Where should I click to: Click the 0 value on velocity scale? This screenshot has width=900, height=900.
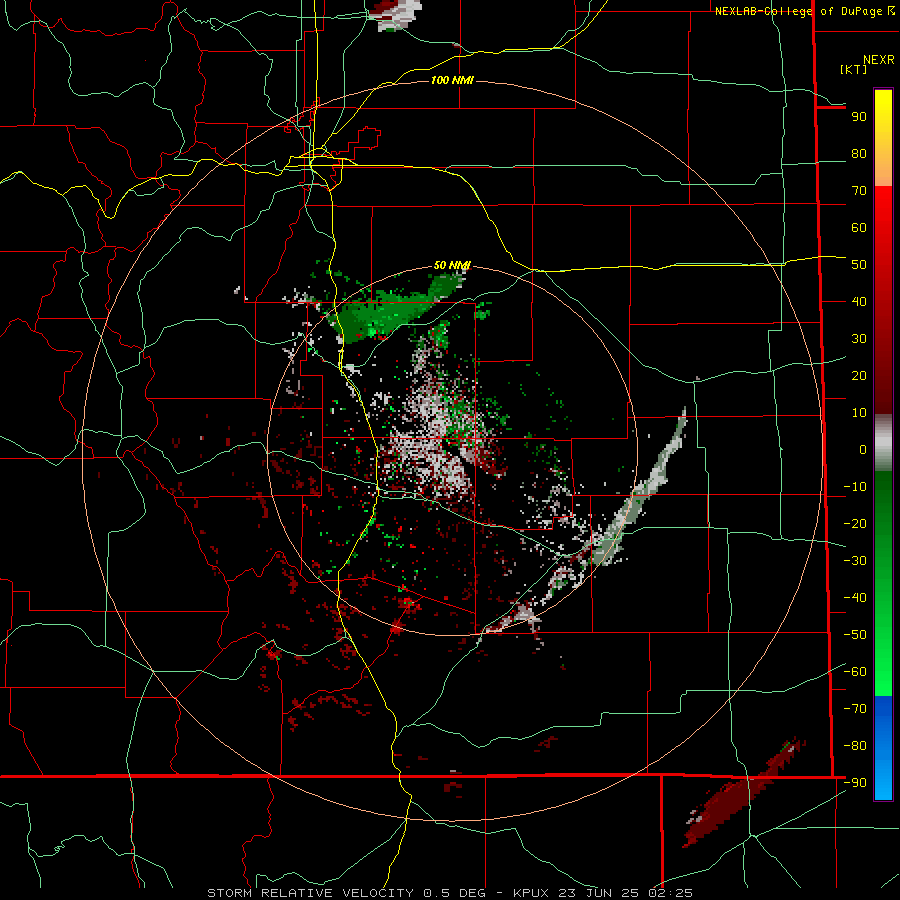[x=863, y=450]
